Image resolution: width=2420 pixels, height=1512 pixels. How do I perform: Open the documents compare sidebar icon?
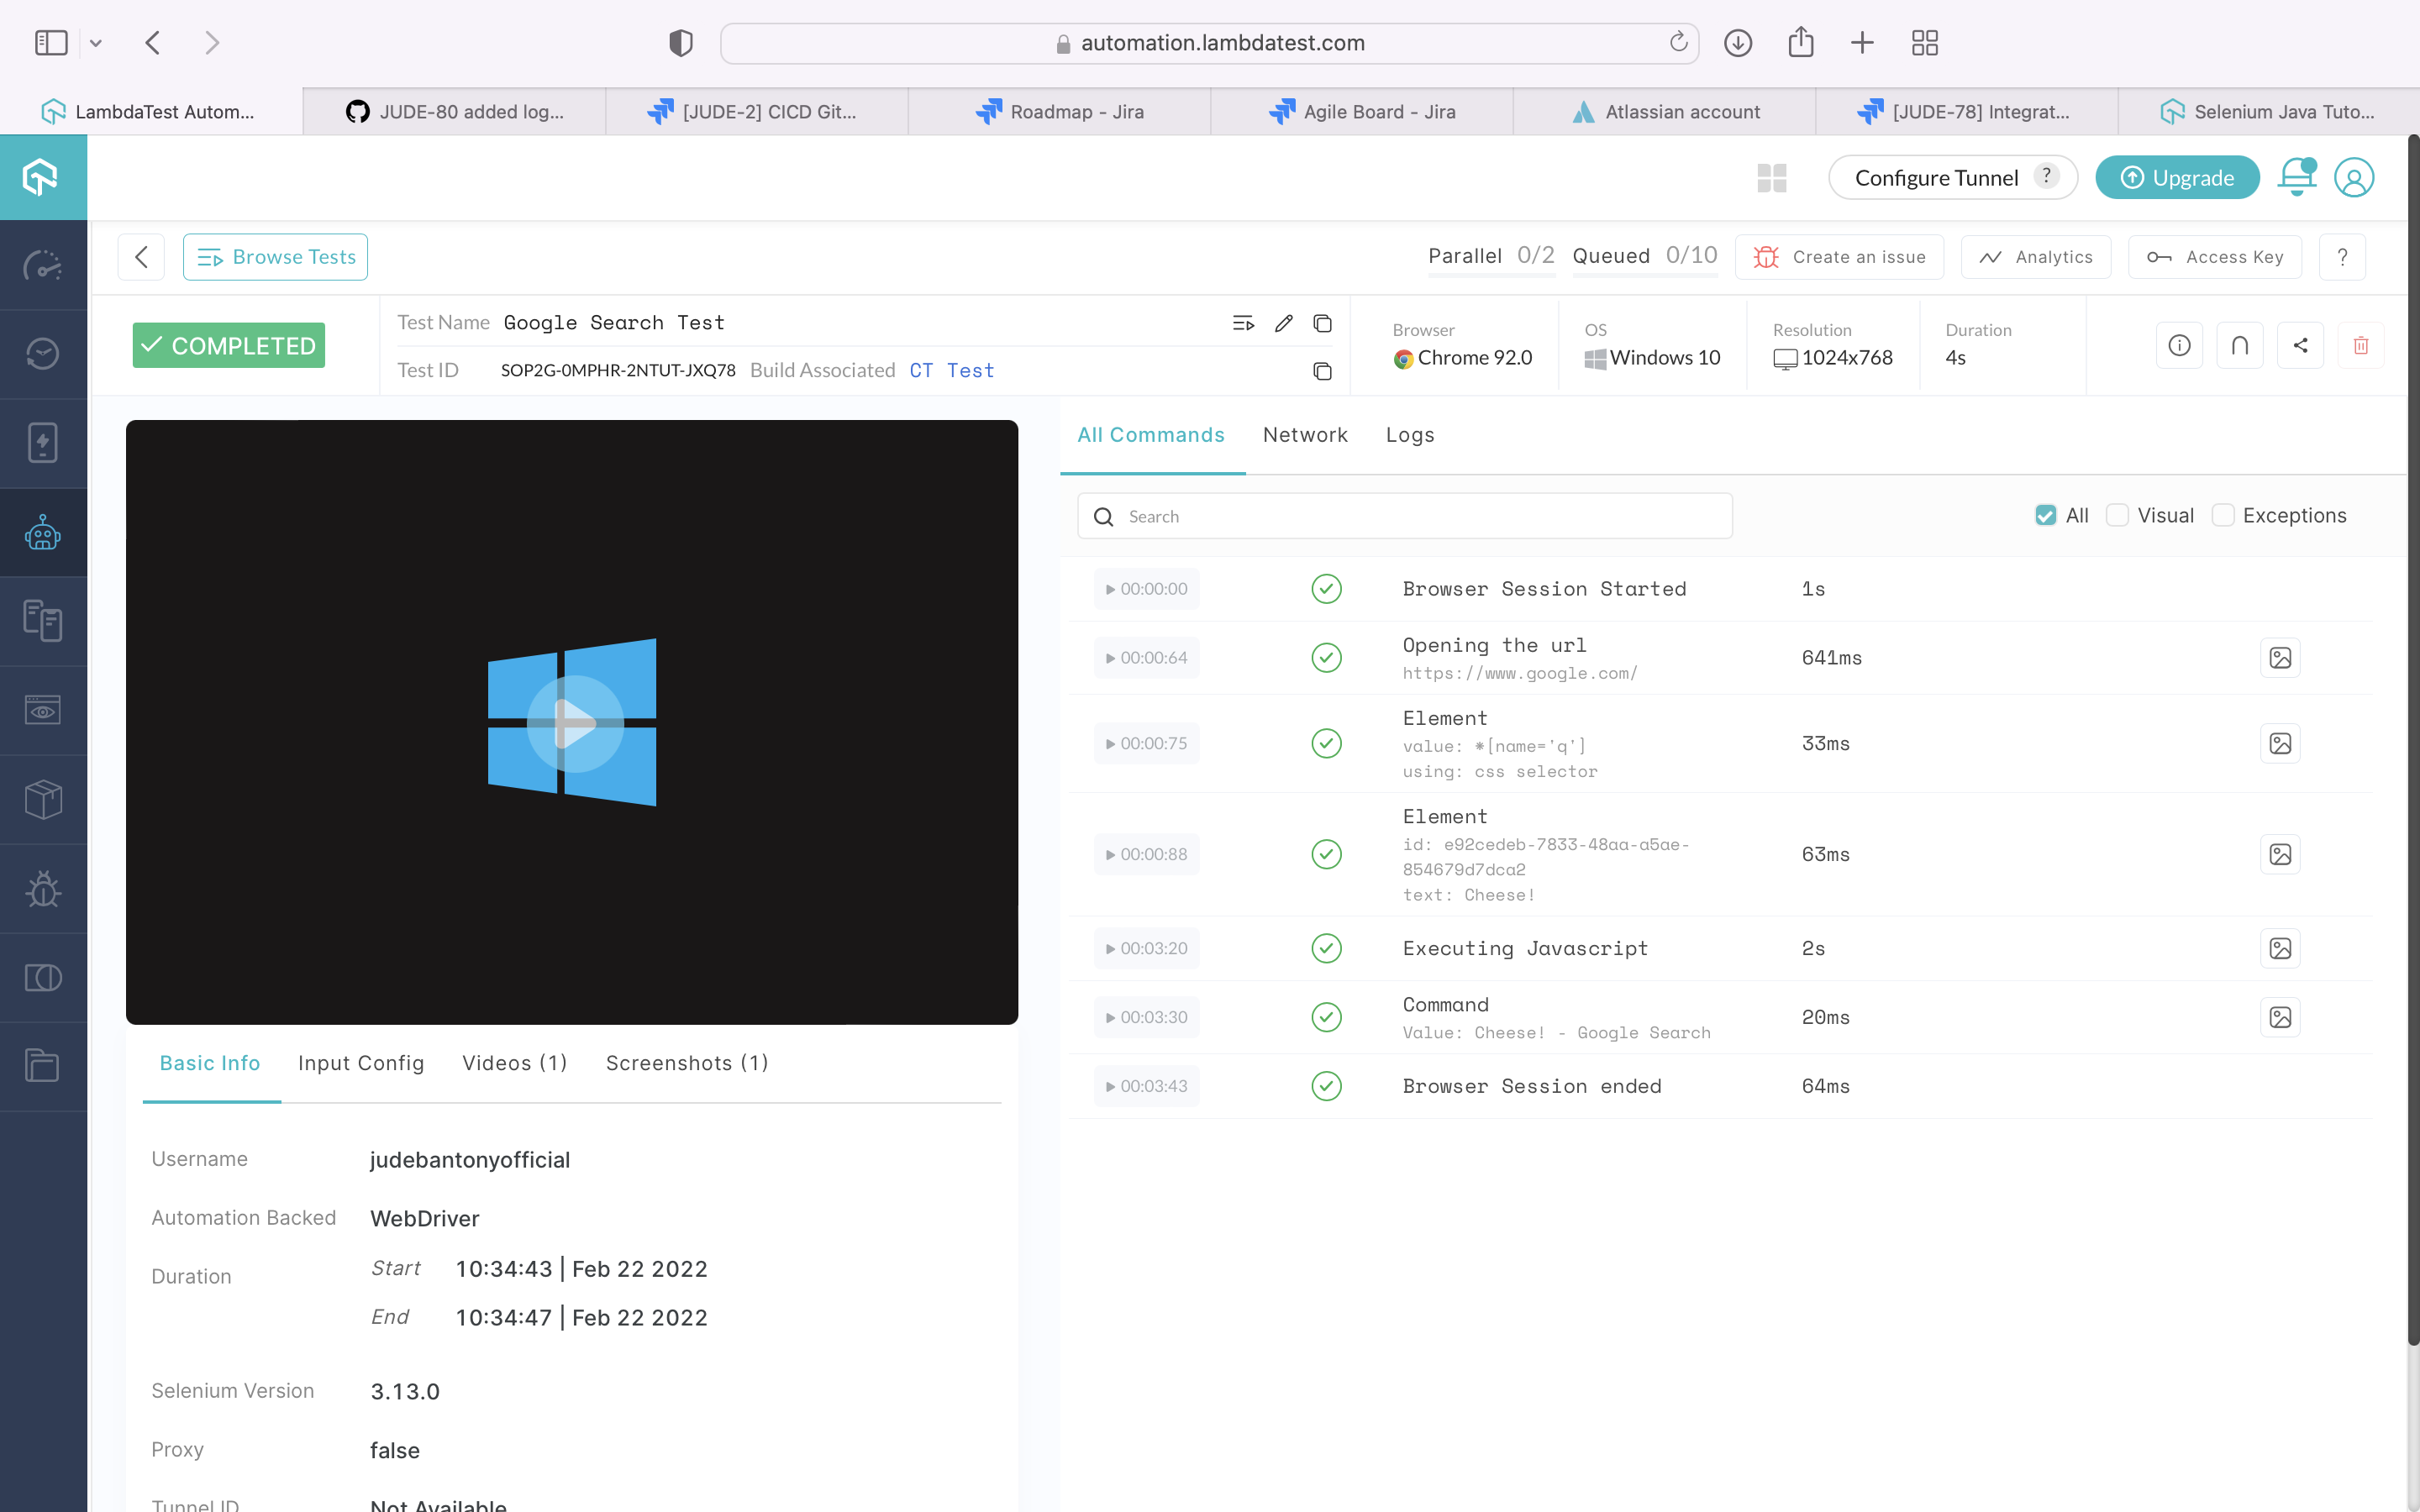point(42,621)
